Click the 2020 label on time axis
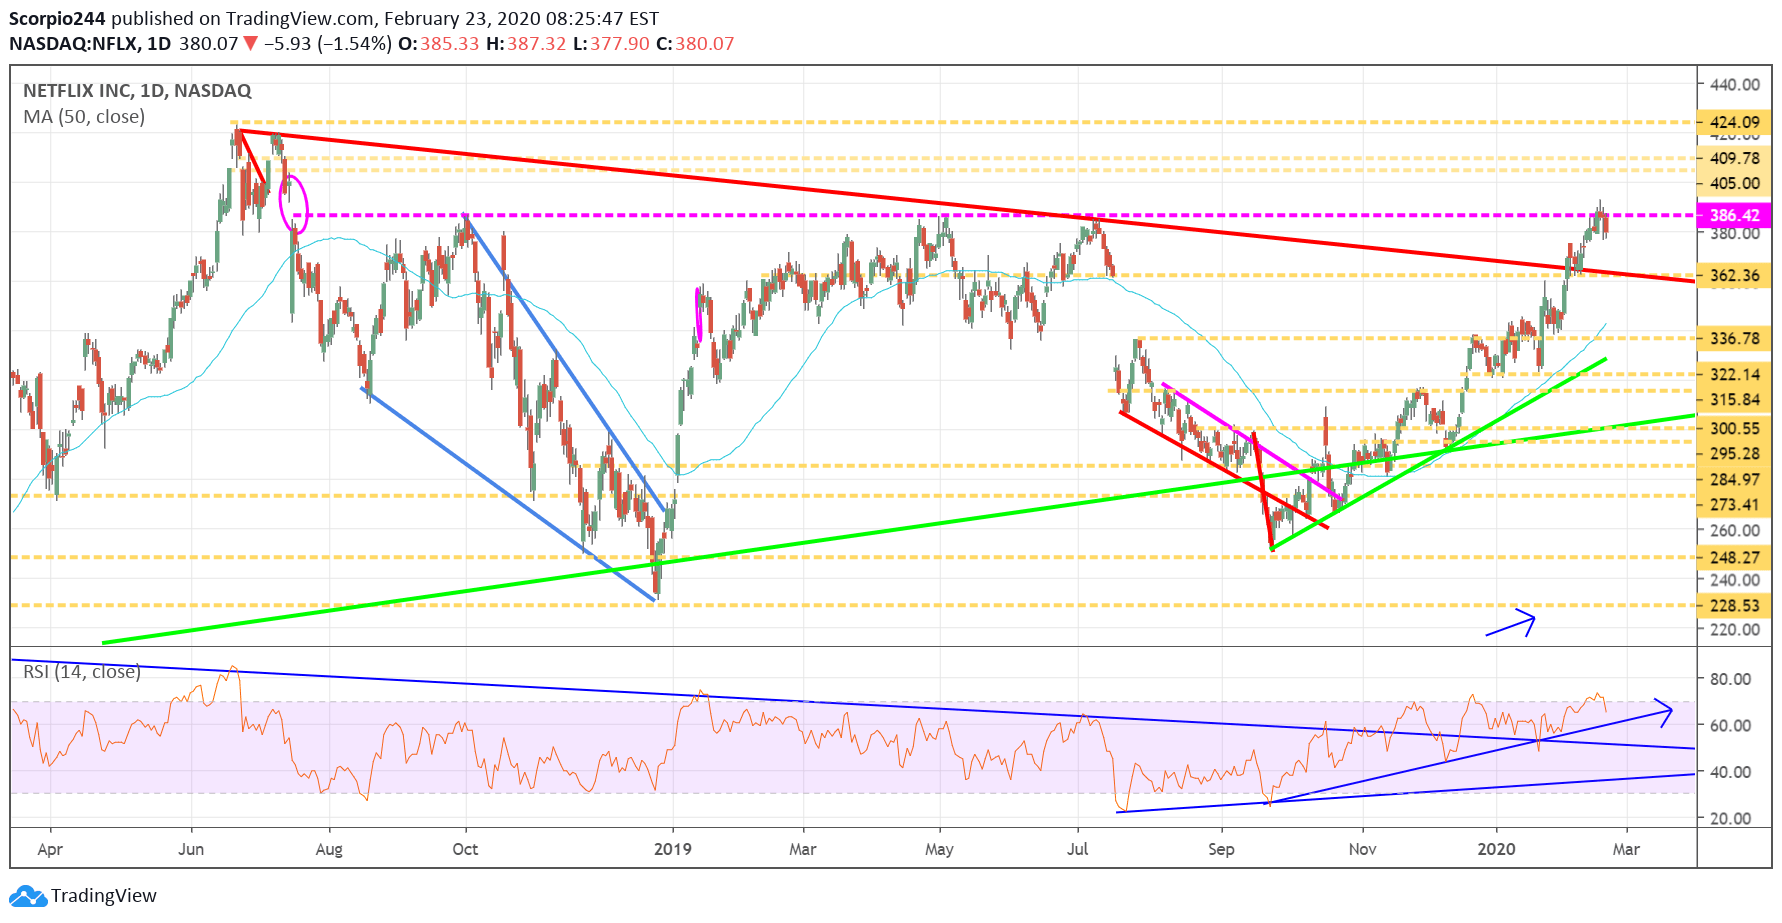This screenshot has height=923, width=1782. [x=1496, y=849]
